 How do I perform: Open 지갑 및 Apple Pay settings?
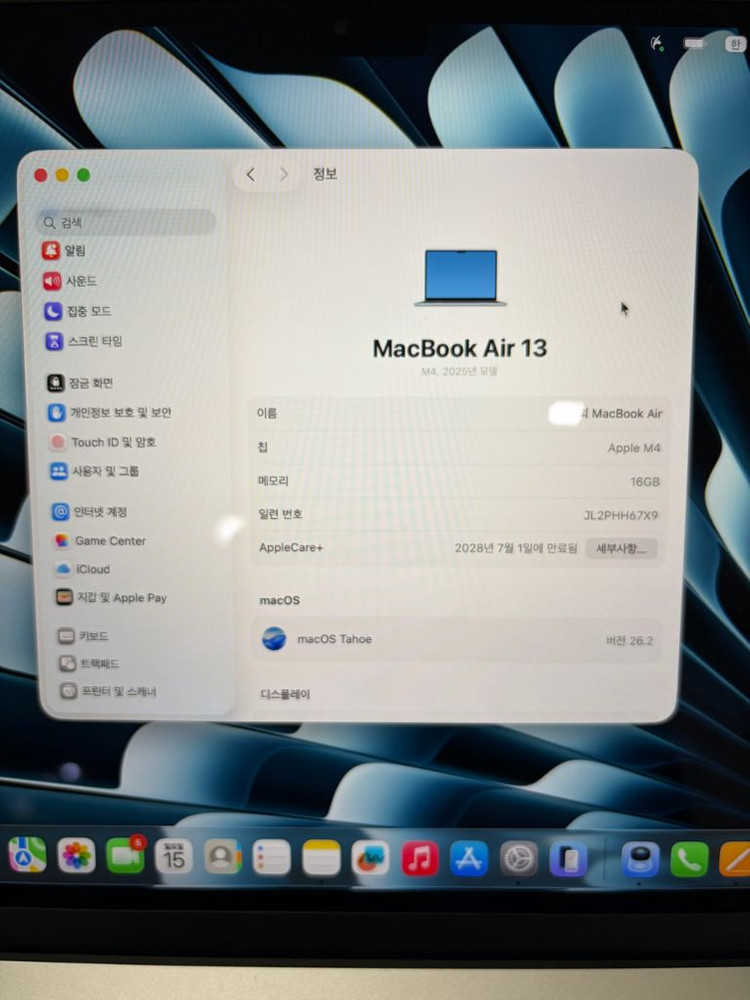[x=112, y=598]
